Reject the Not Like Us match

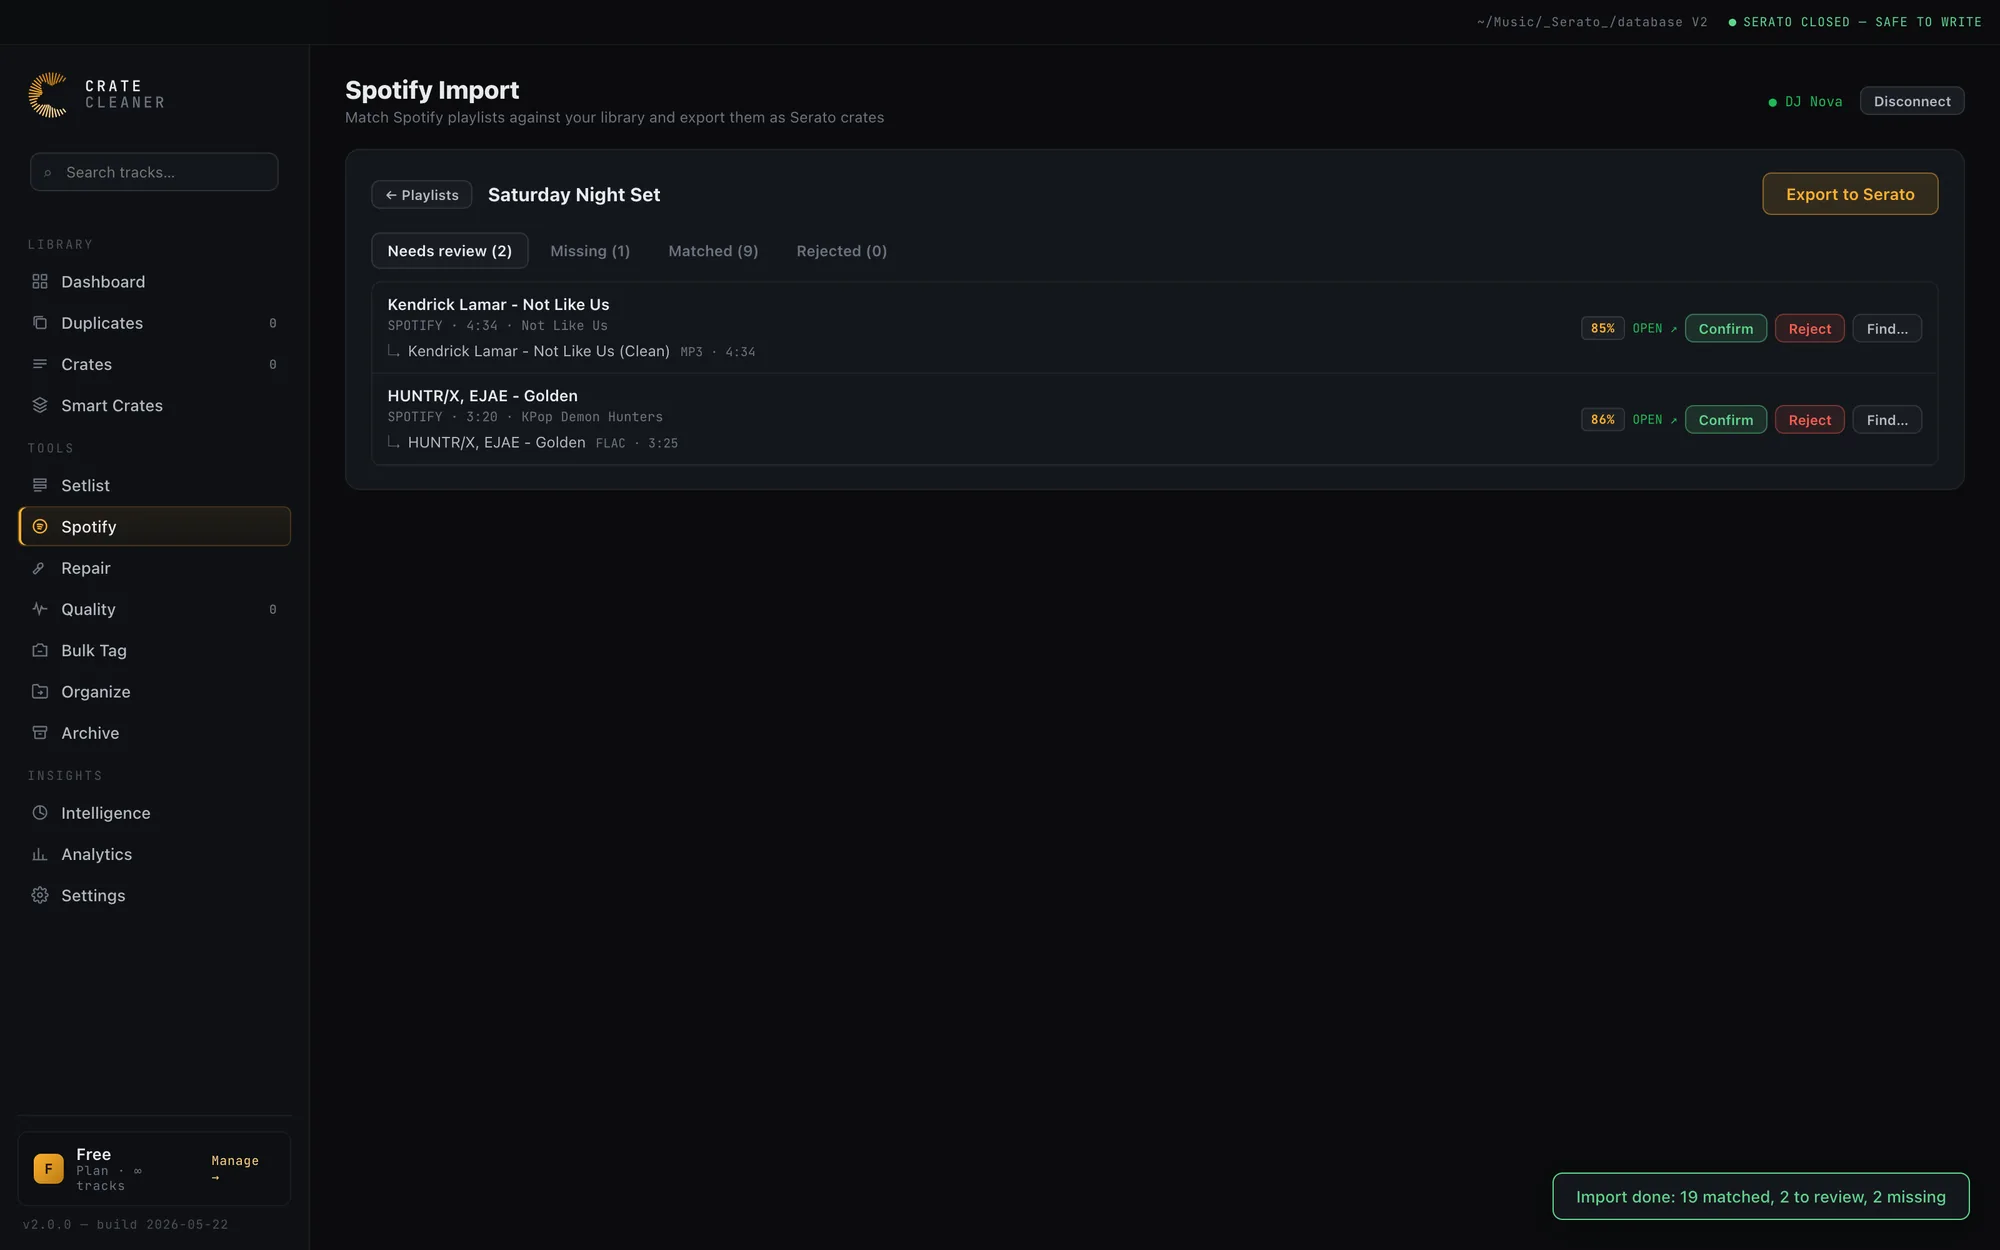pyautogui.click(x=1809, y=328)
